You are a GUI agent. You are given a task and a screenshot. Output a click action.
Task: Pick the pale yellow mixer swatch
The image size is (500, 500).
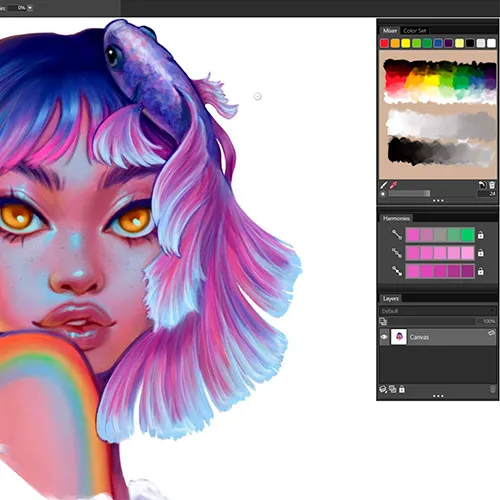(459, 43)
